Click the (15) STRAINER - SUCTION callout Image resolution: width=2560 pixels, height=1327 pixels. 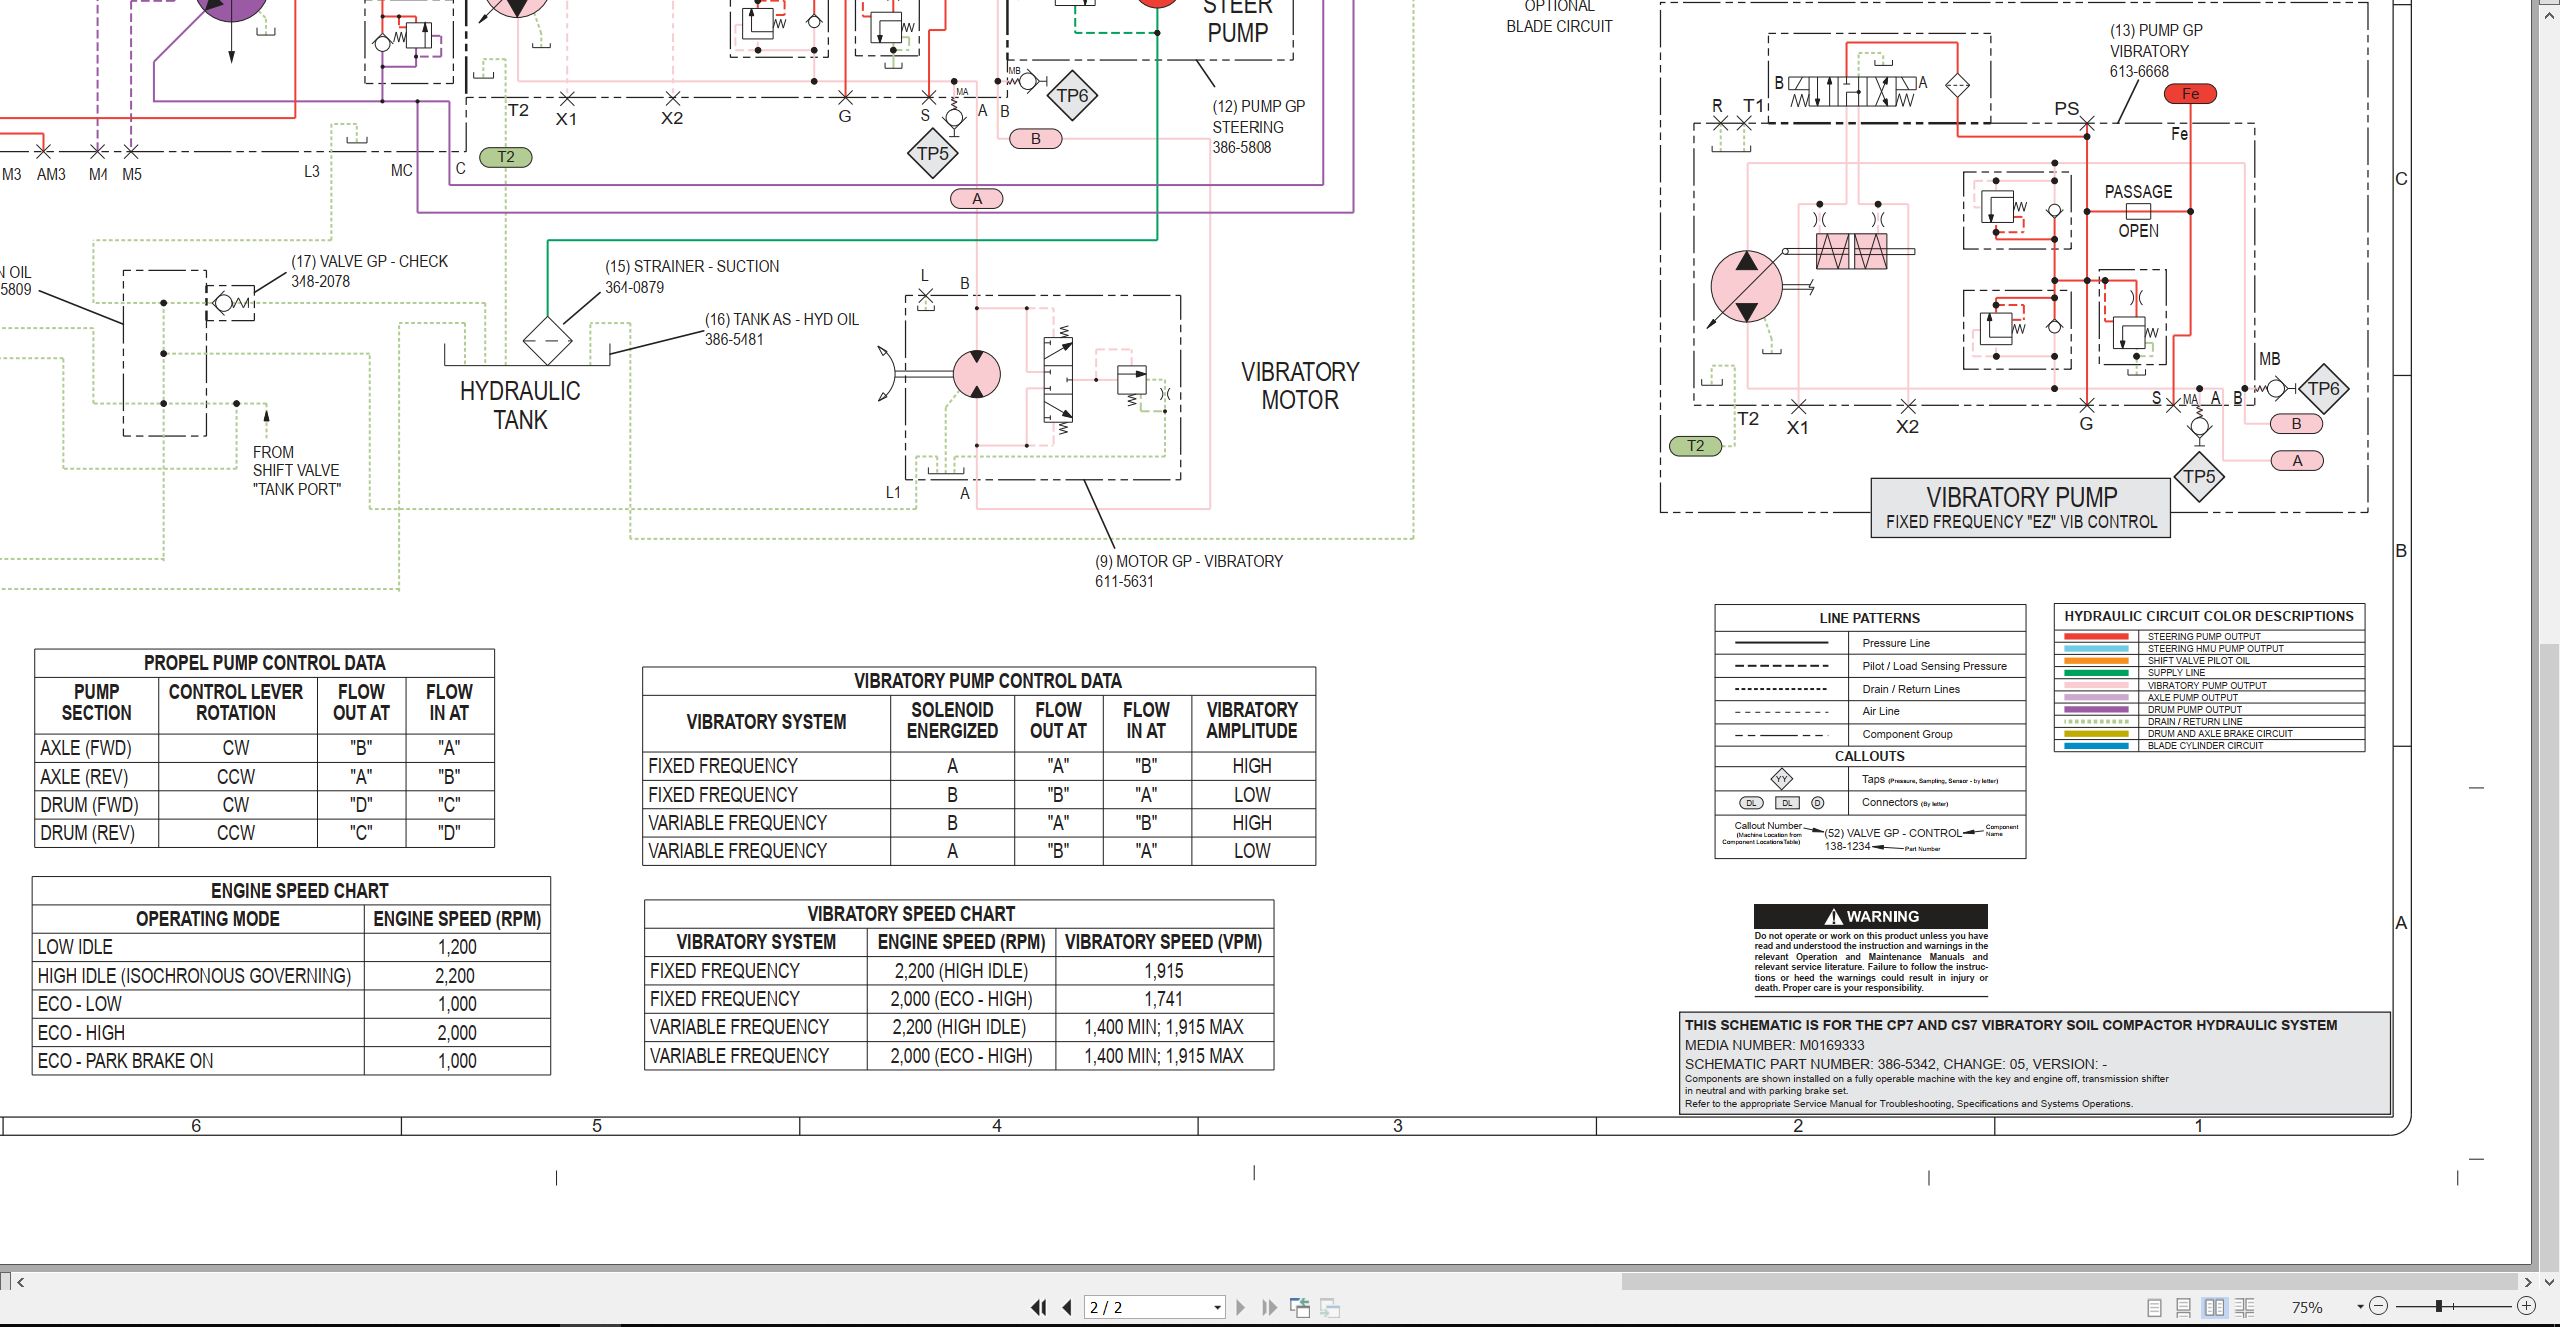(x=691, y=276)
